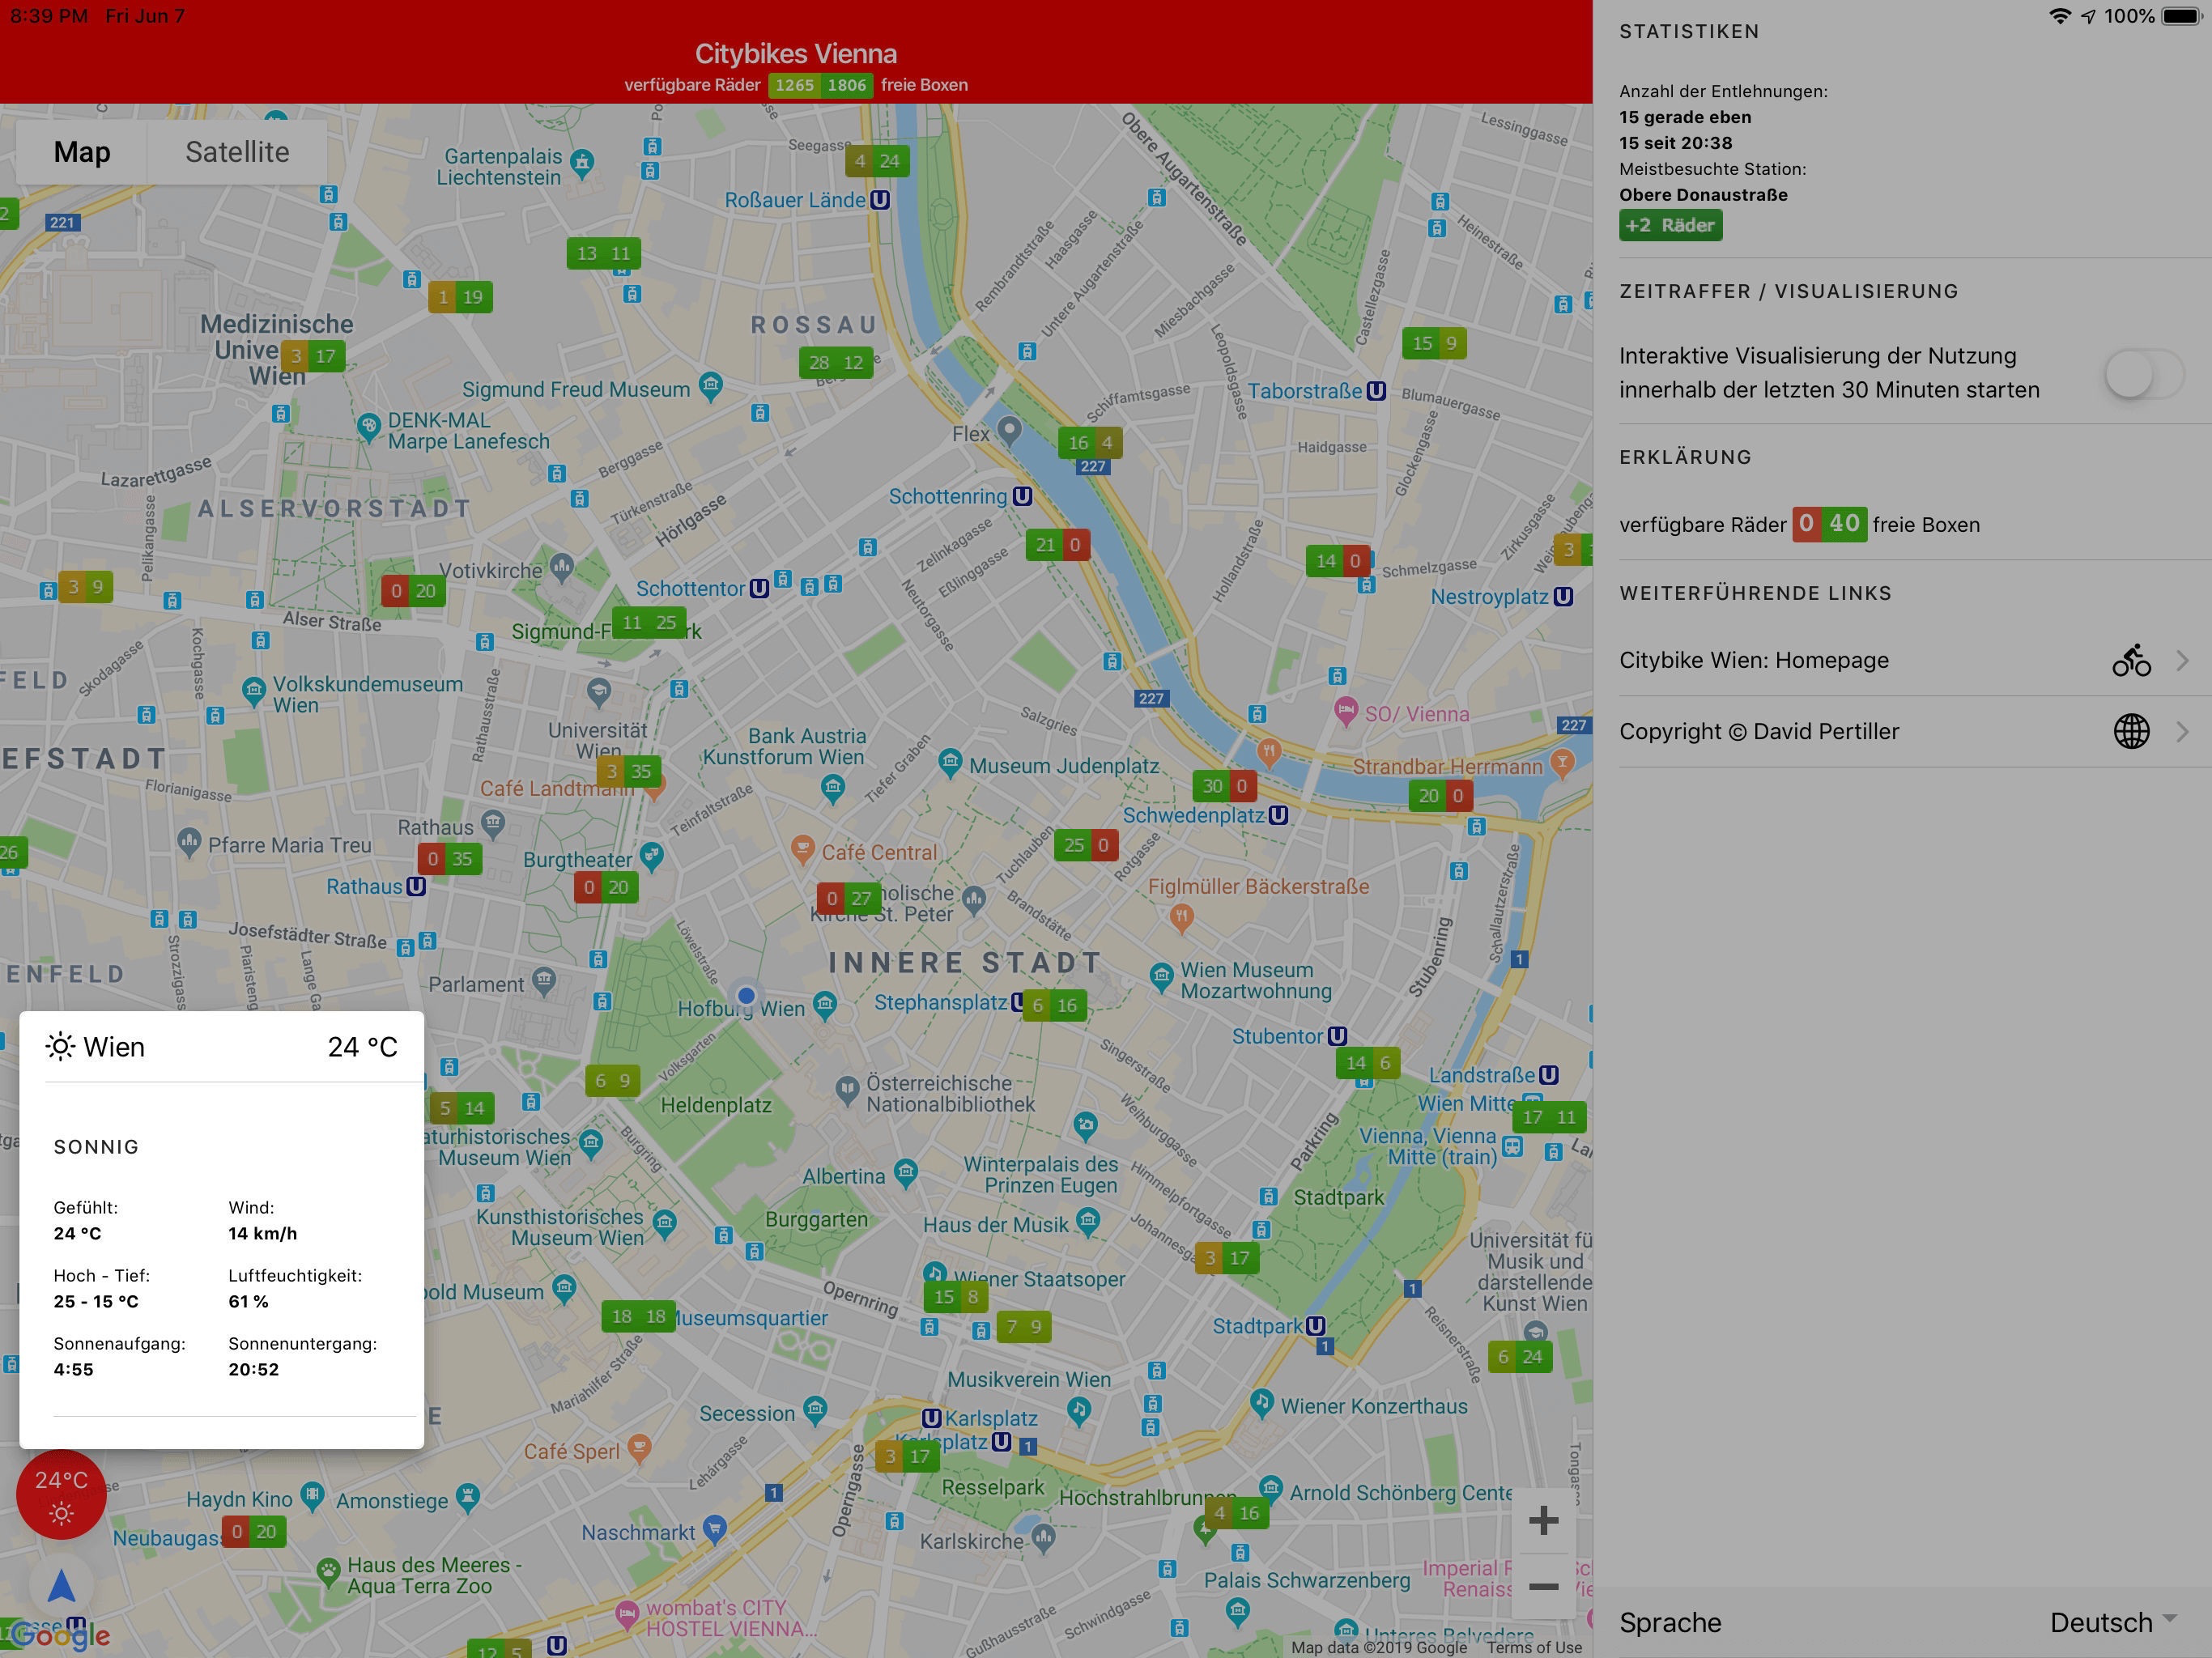Tap the Café Central restaurant pin
Image resolution: width=2212 pixels, height=1658 pixels.
802,849
